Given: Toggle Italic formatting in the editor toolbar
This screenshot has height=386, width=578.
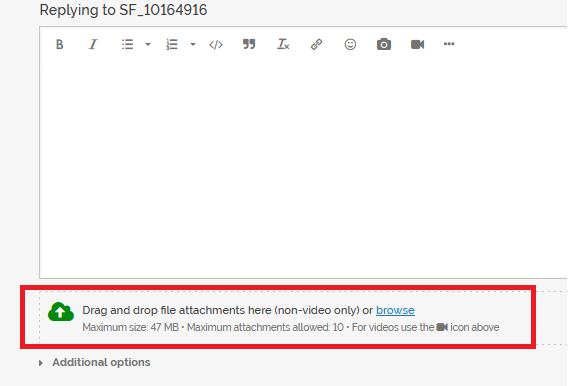Looking at the screenshot, I should pyautogui.click(x=93, y=45).
